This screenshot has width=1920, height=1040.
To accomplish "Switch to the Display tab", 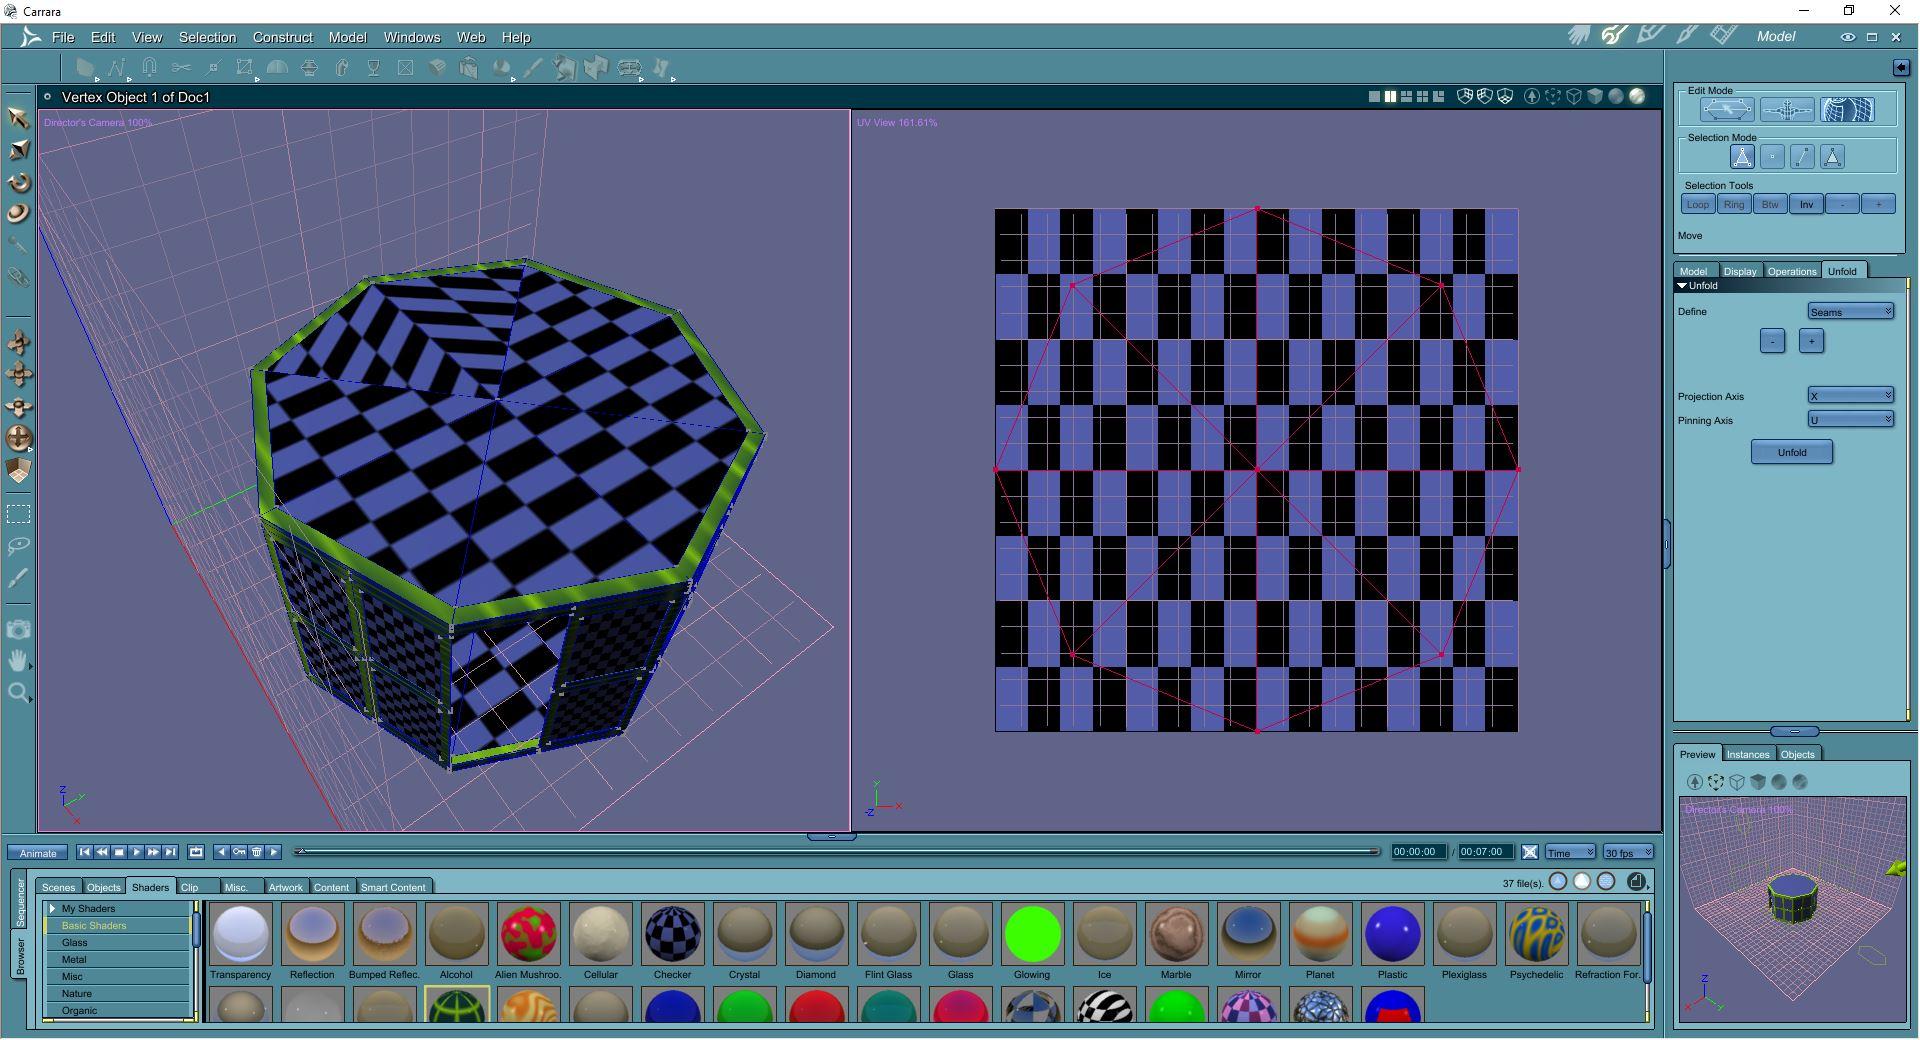I will 1739,271.
